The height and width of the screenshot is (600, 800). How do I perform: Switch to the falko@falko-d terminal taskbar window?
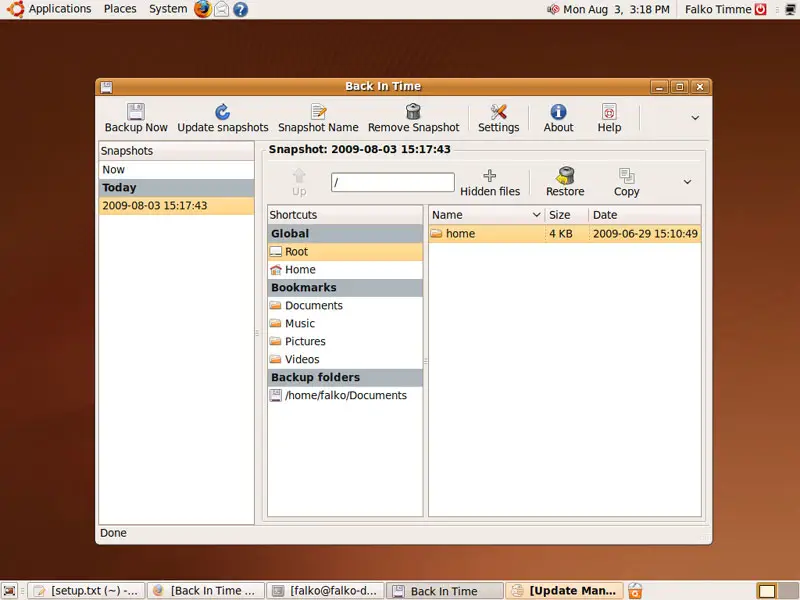point(326,591)
